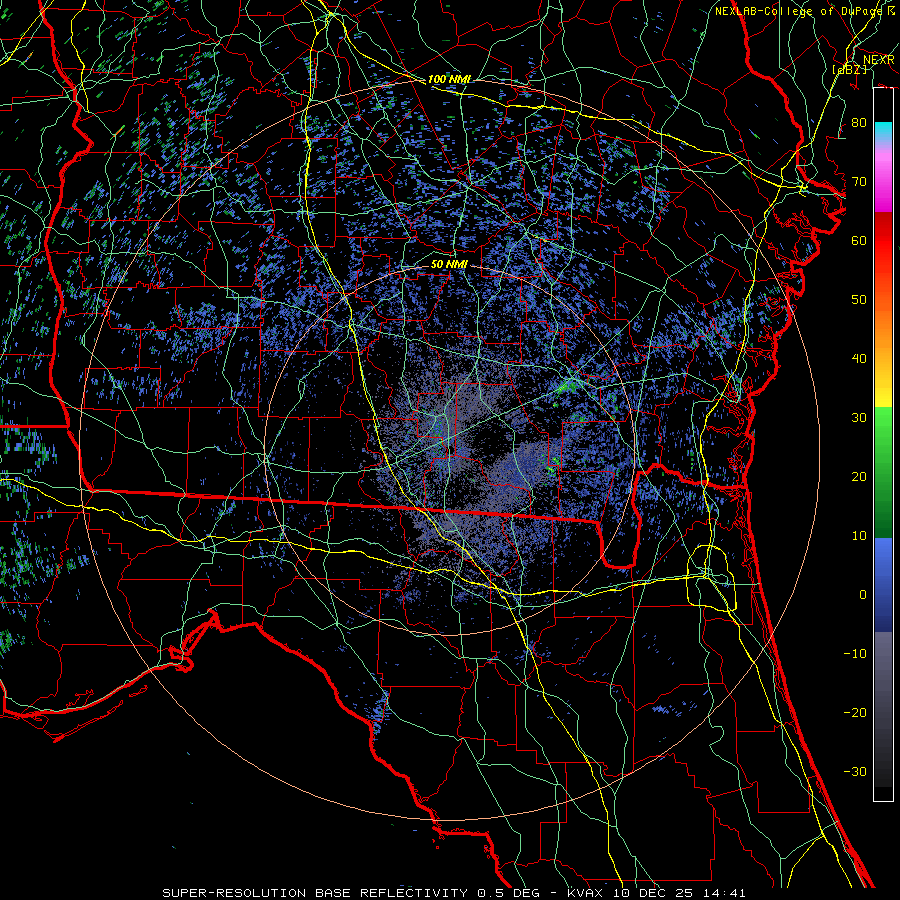Select the 20 value on dBZ scale
The image size is (900, 900).
point(859,477)
